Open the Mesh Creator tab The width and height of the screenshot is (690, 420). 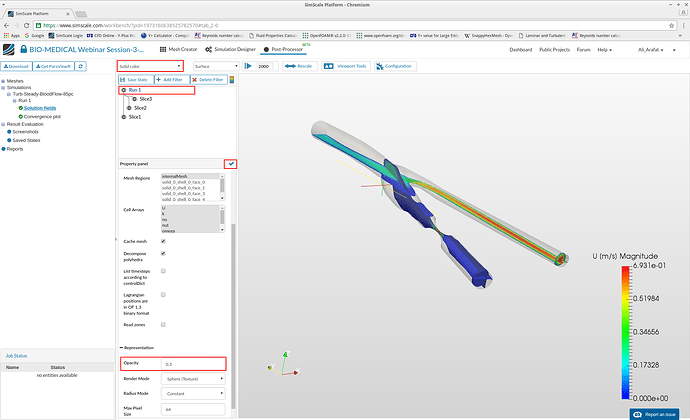coord(178,49)
